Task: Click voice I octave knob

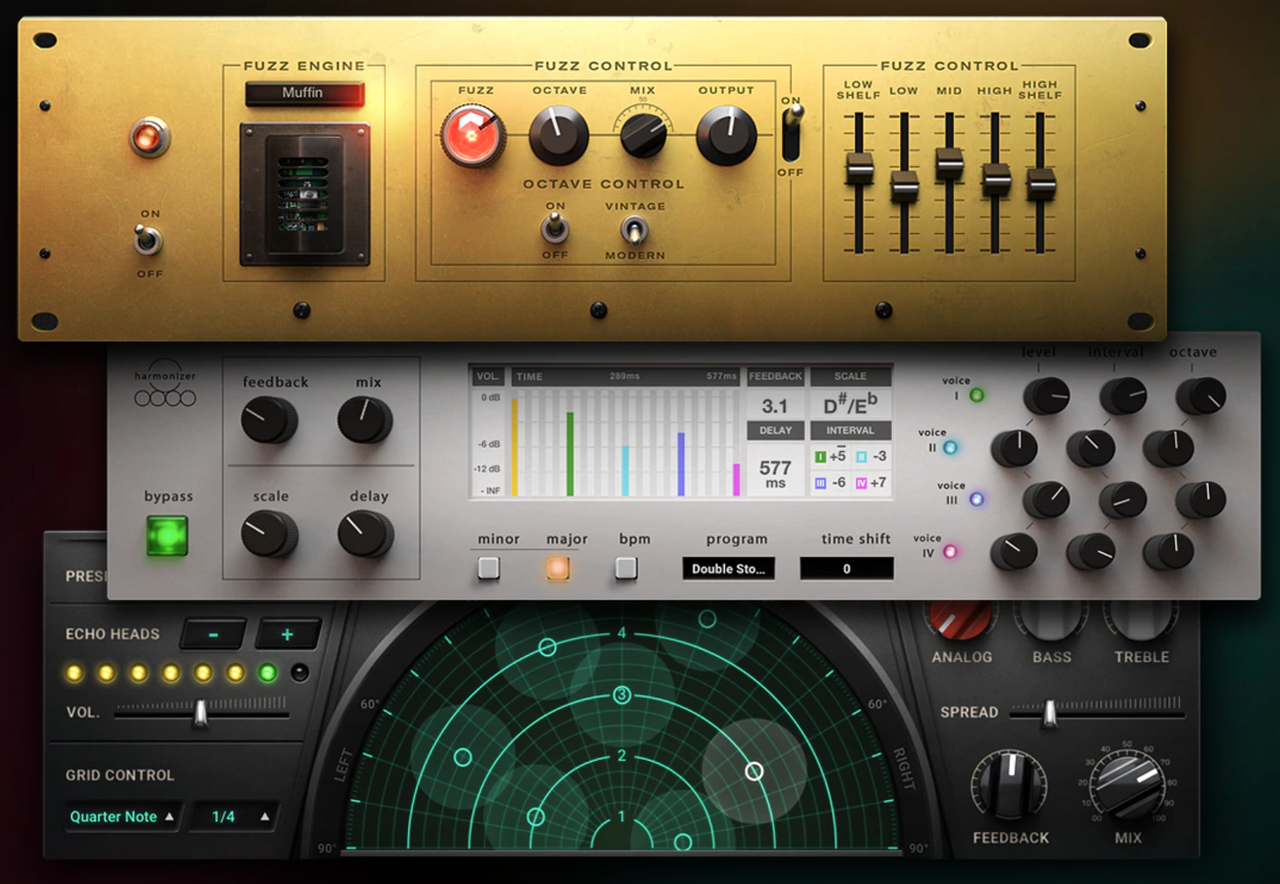Action: (x=1200, y=396)
